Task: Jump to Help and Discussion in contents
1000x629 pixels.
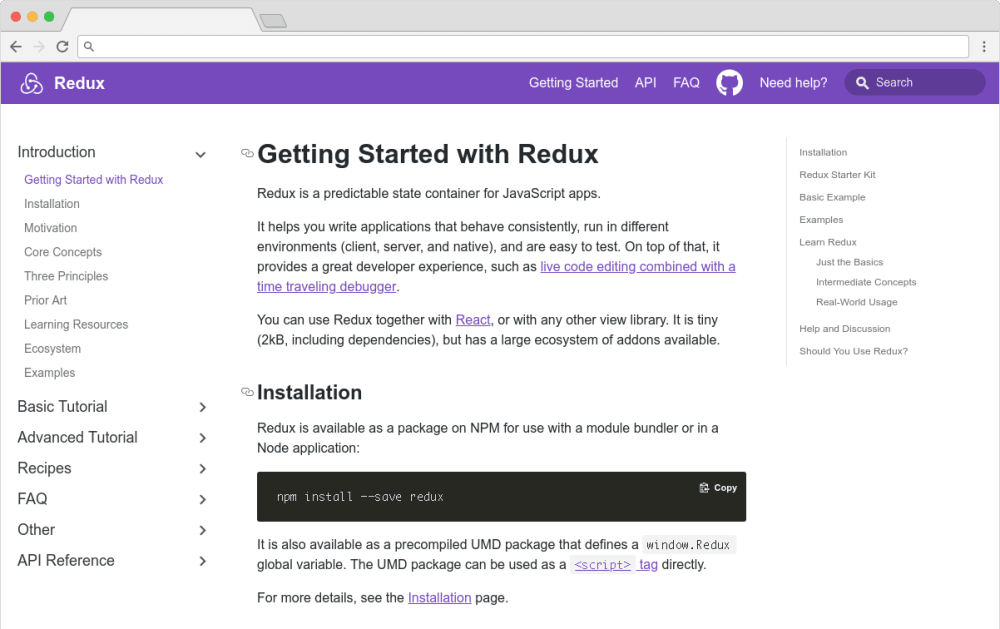Action: tap(844, 329)
